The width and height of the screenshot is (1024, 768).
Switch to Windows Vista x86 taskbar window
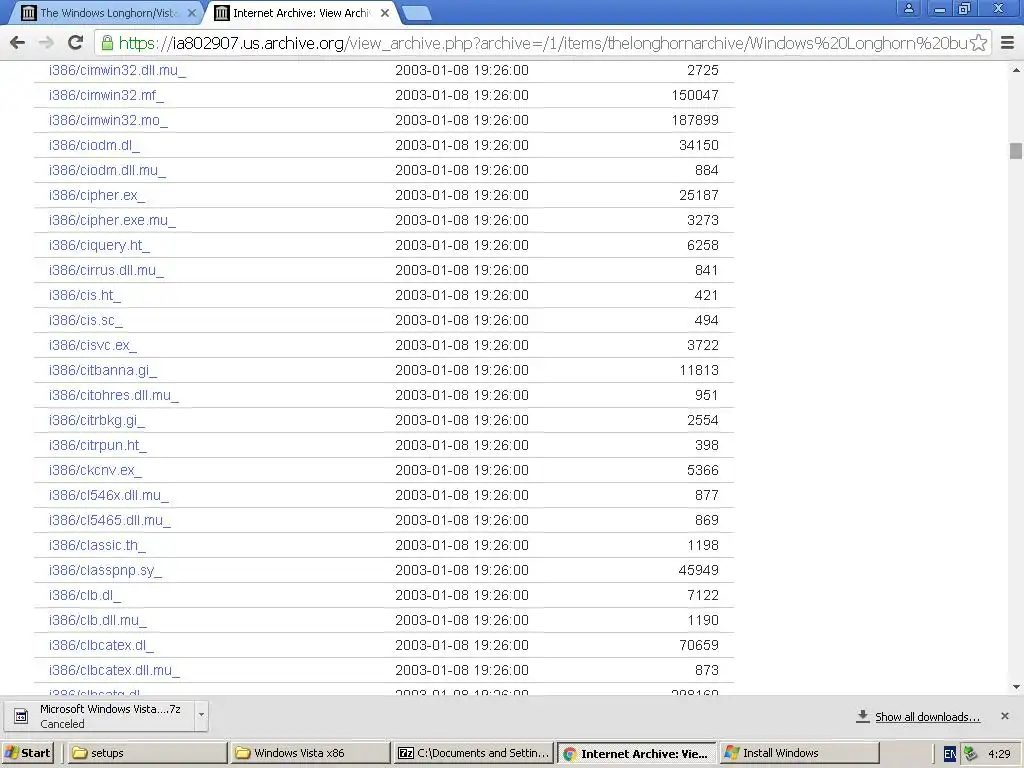pos(311,753)
